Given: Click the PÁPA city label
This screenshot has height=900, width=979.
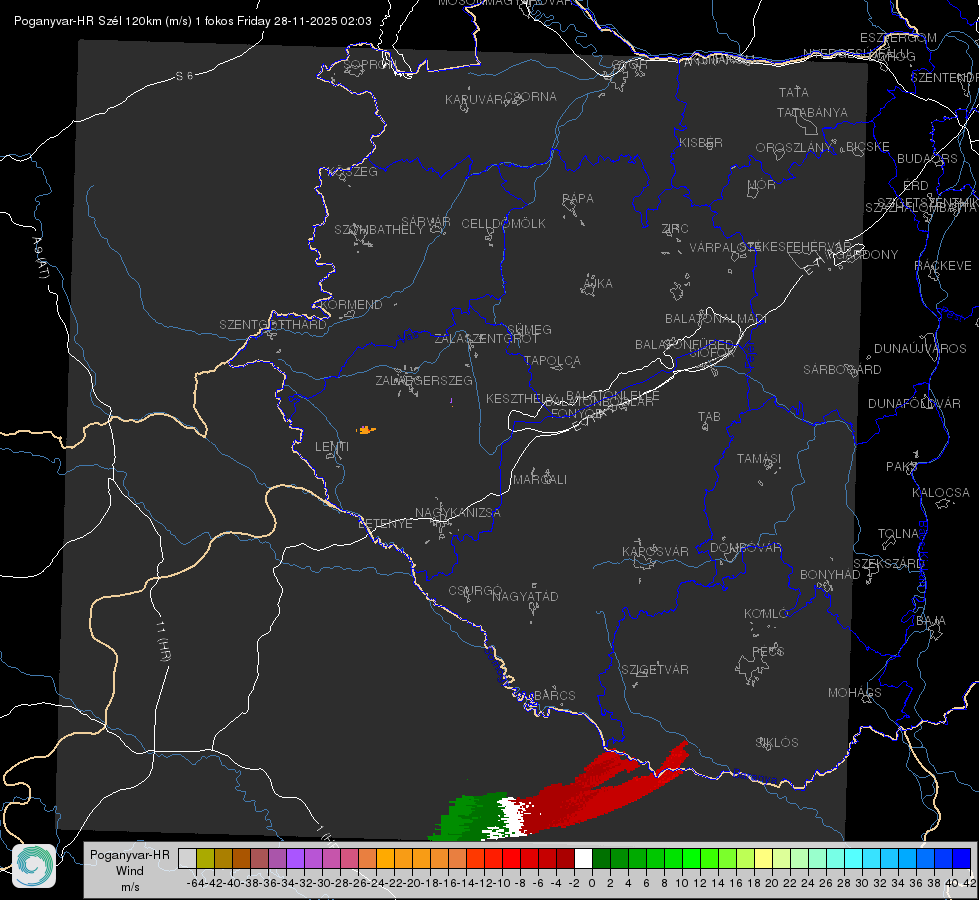Looking at the screenshot, I should click(x=578, y=199).
